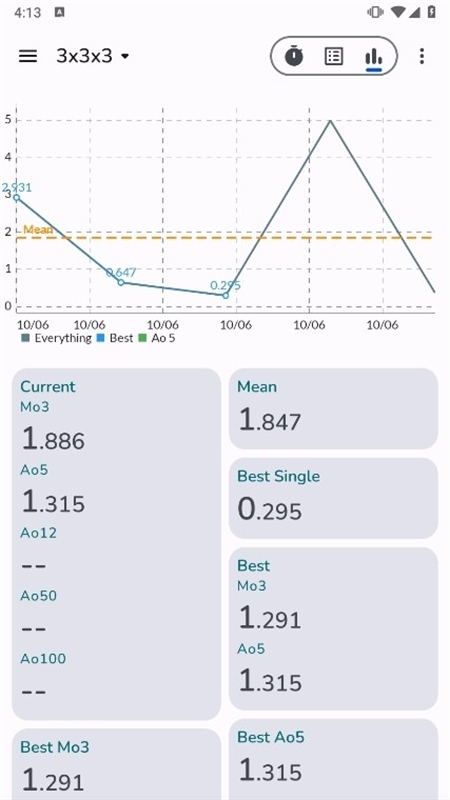Open the solves list view icon
Viewport: 450px width, 800px height.
tap(334, 56)
